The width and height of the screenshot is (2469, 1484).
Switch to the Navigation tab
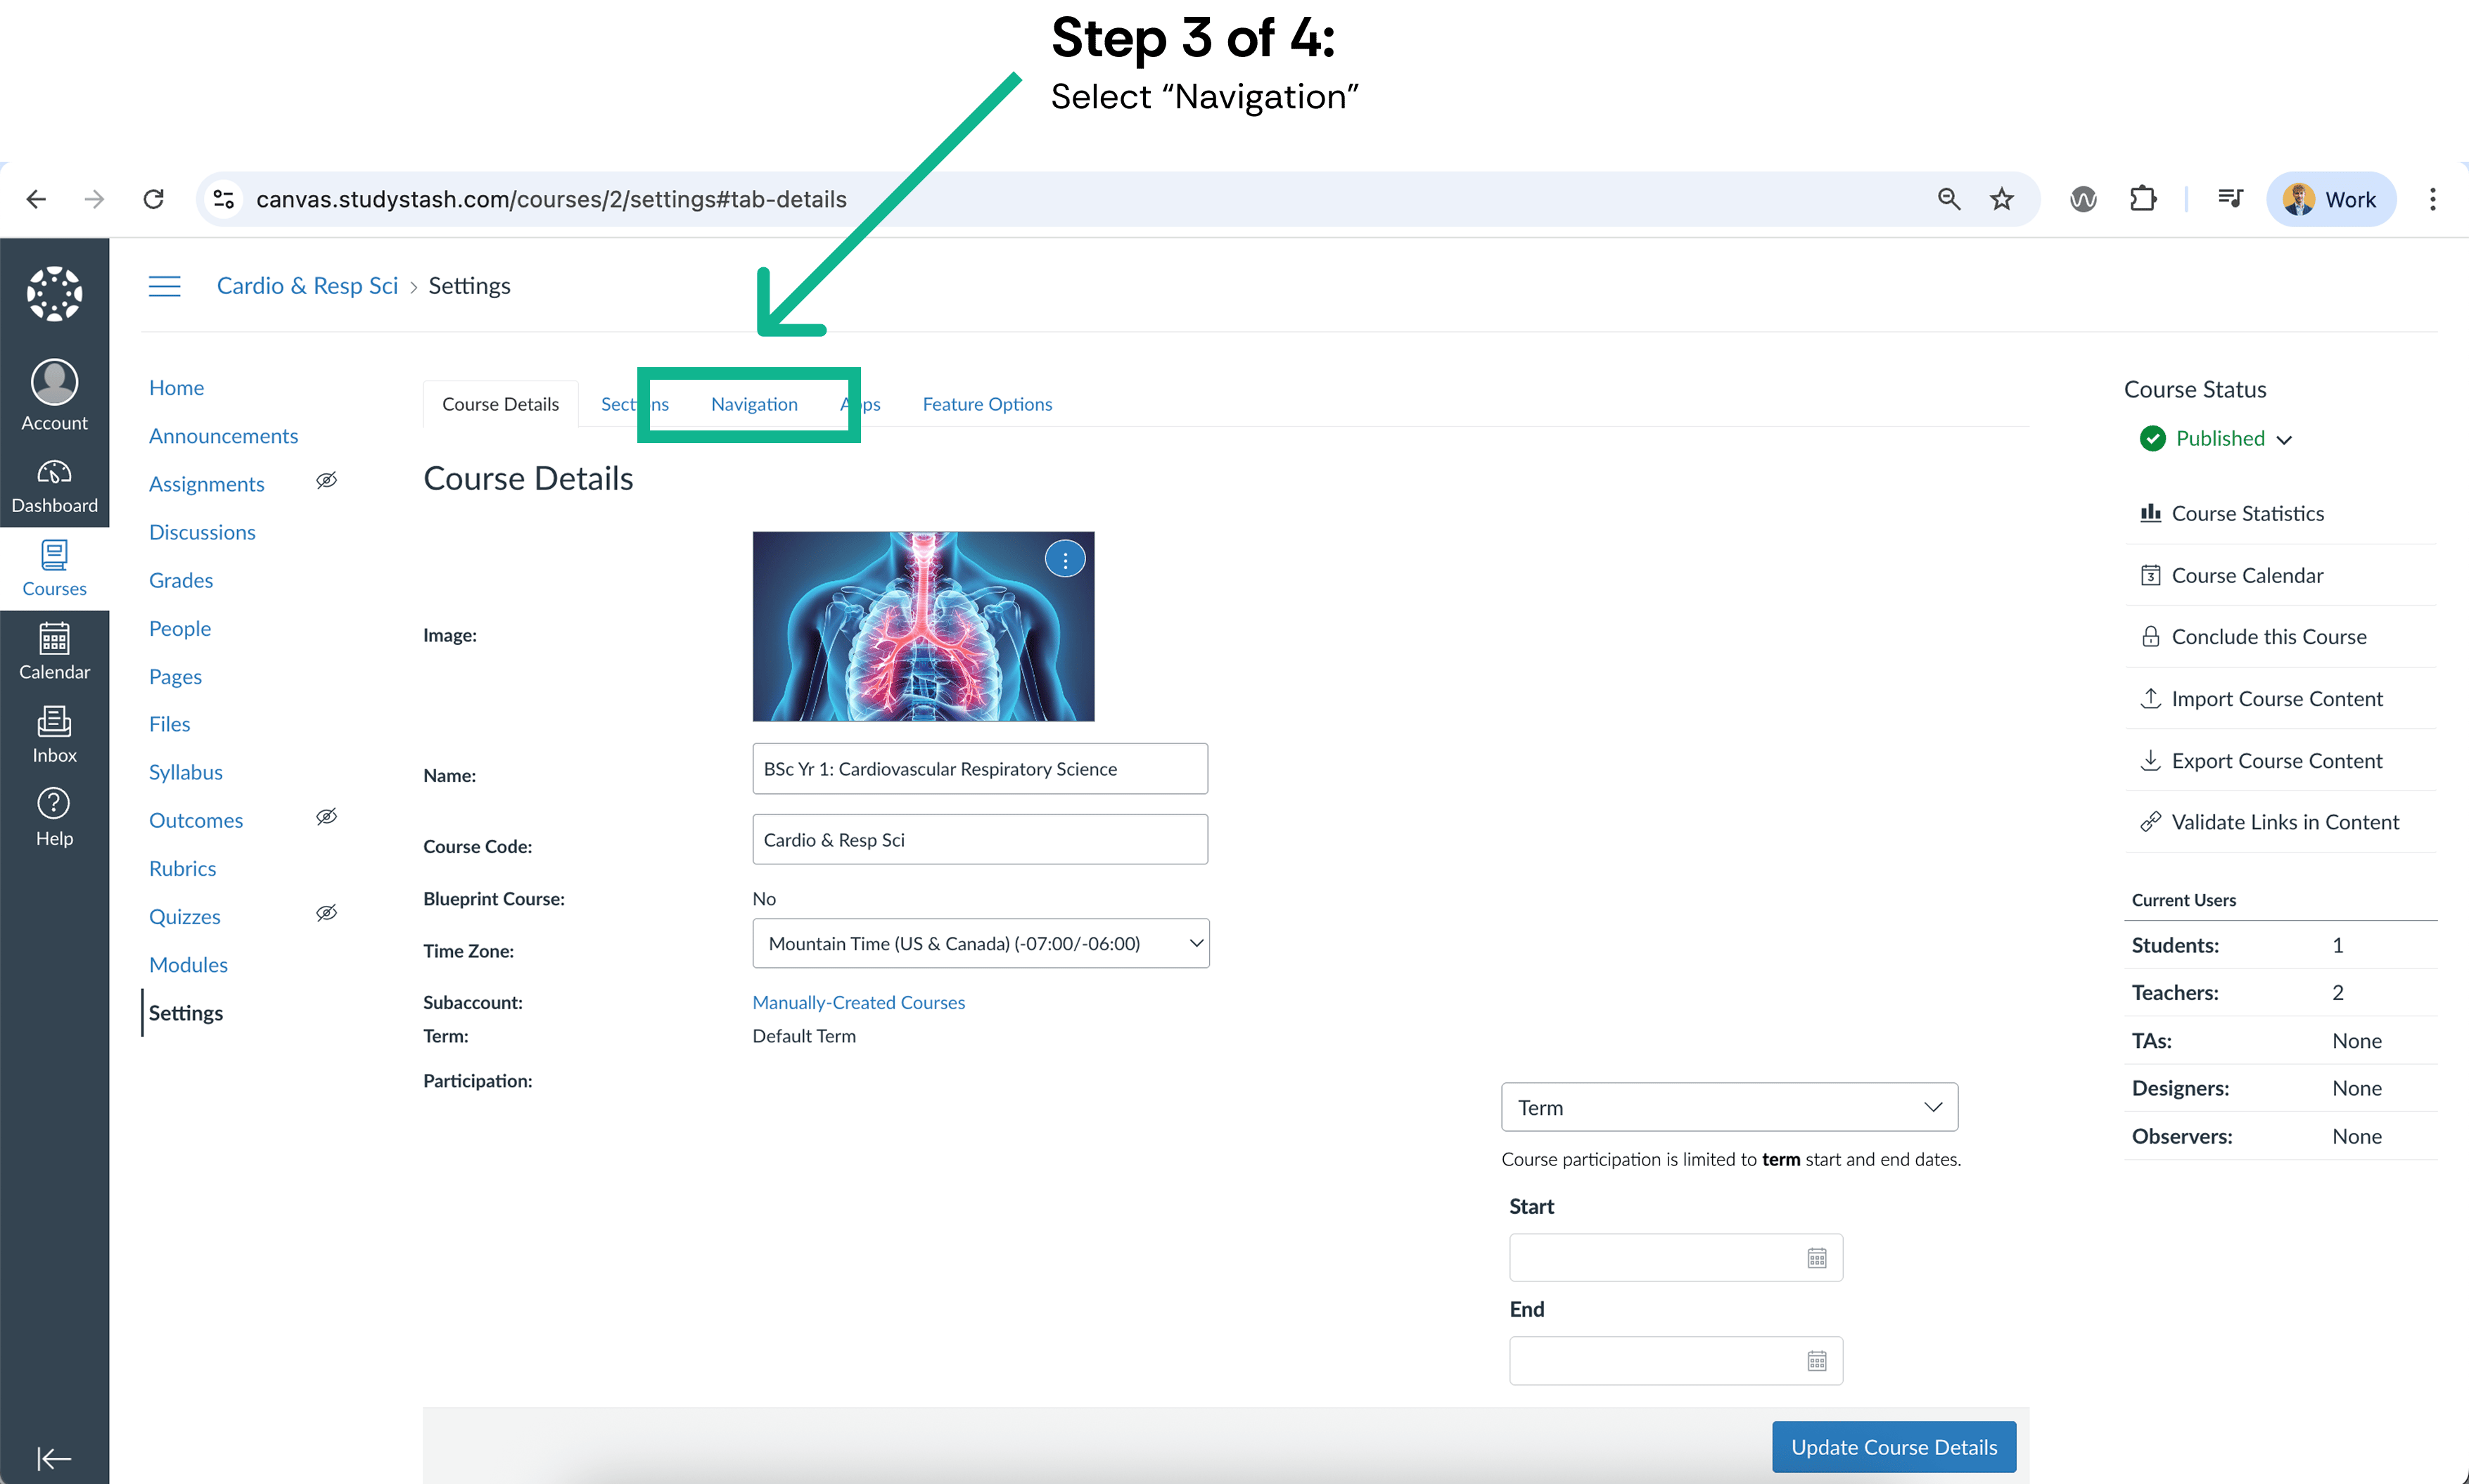(754, 404)
